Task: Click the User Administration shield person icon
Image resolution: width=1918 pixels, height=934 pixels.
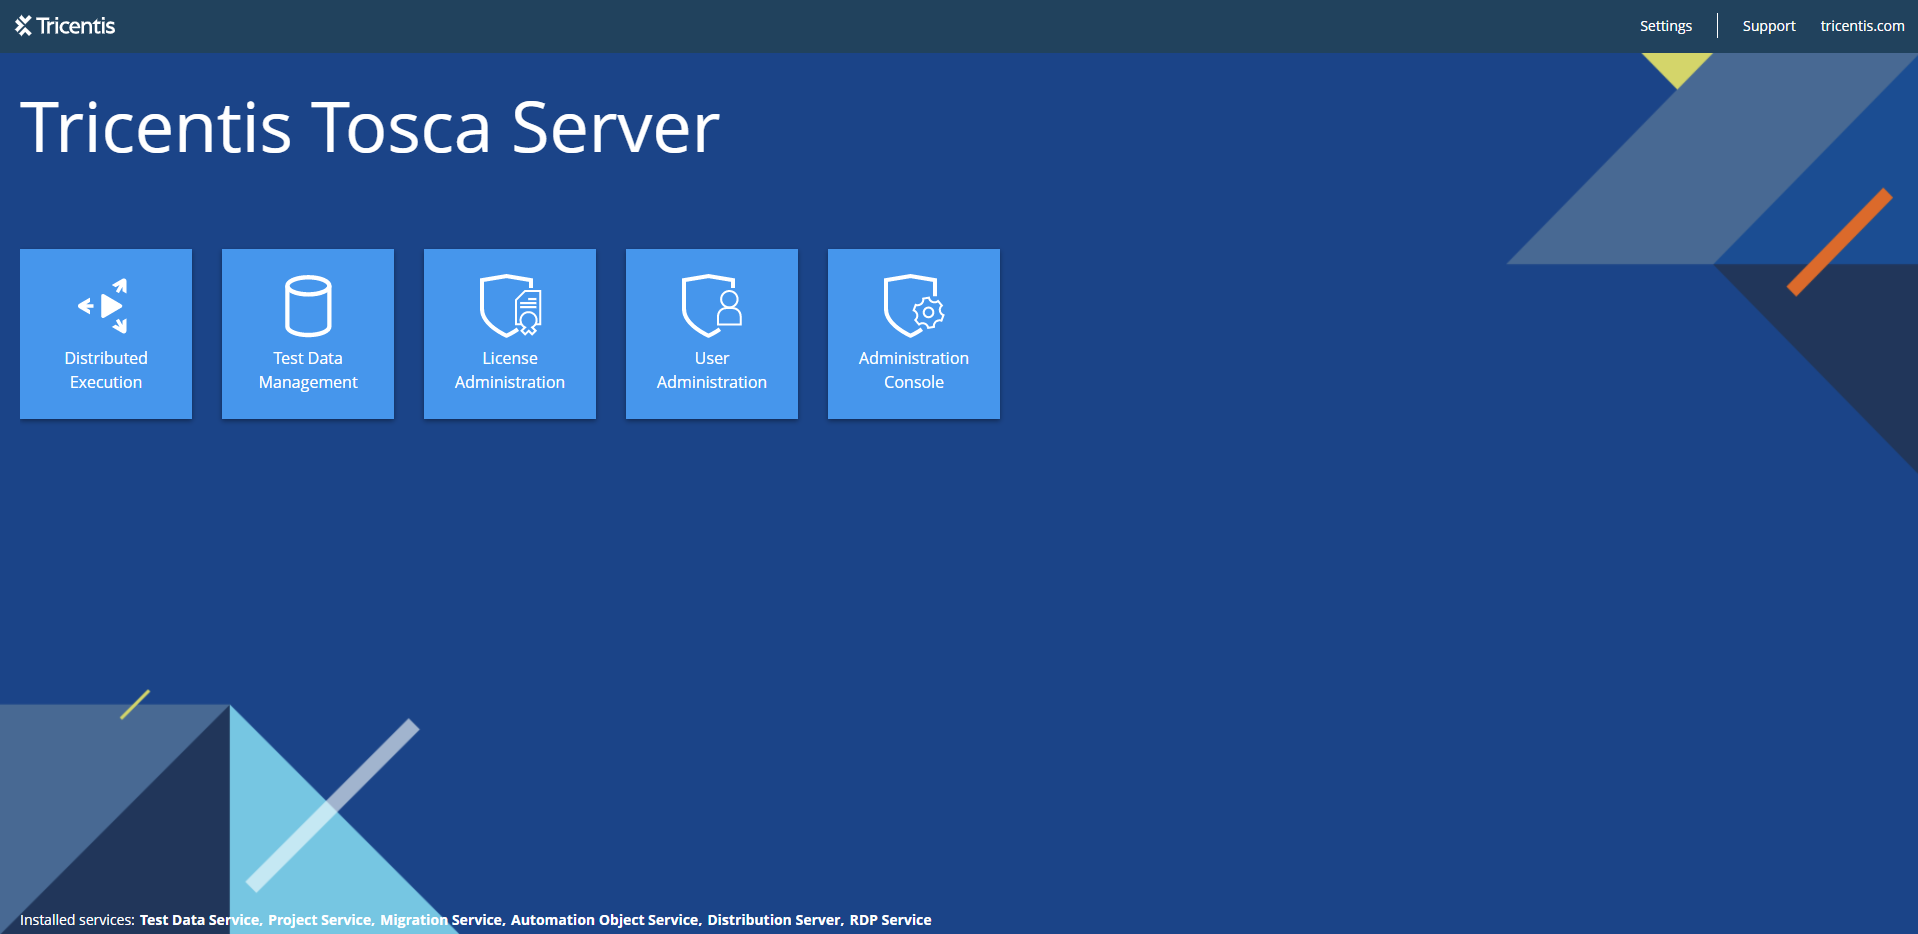Action: 712,306
